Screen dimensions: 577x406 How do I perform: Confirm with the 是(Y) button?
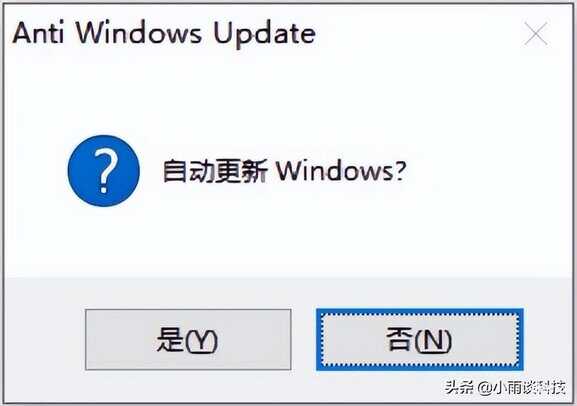click(188, 339)
